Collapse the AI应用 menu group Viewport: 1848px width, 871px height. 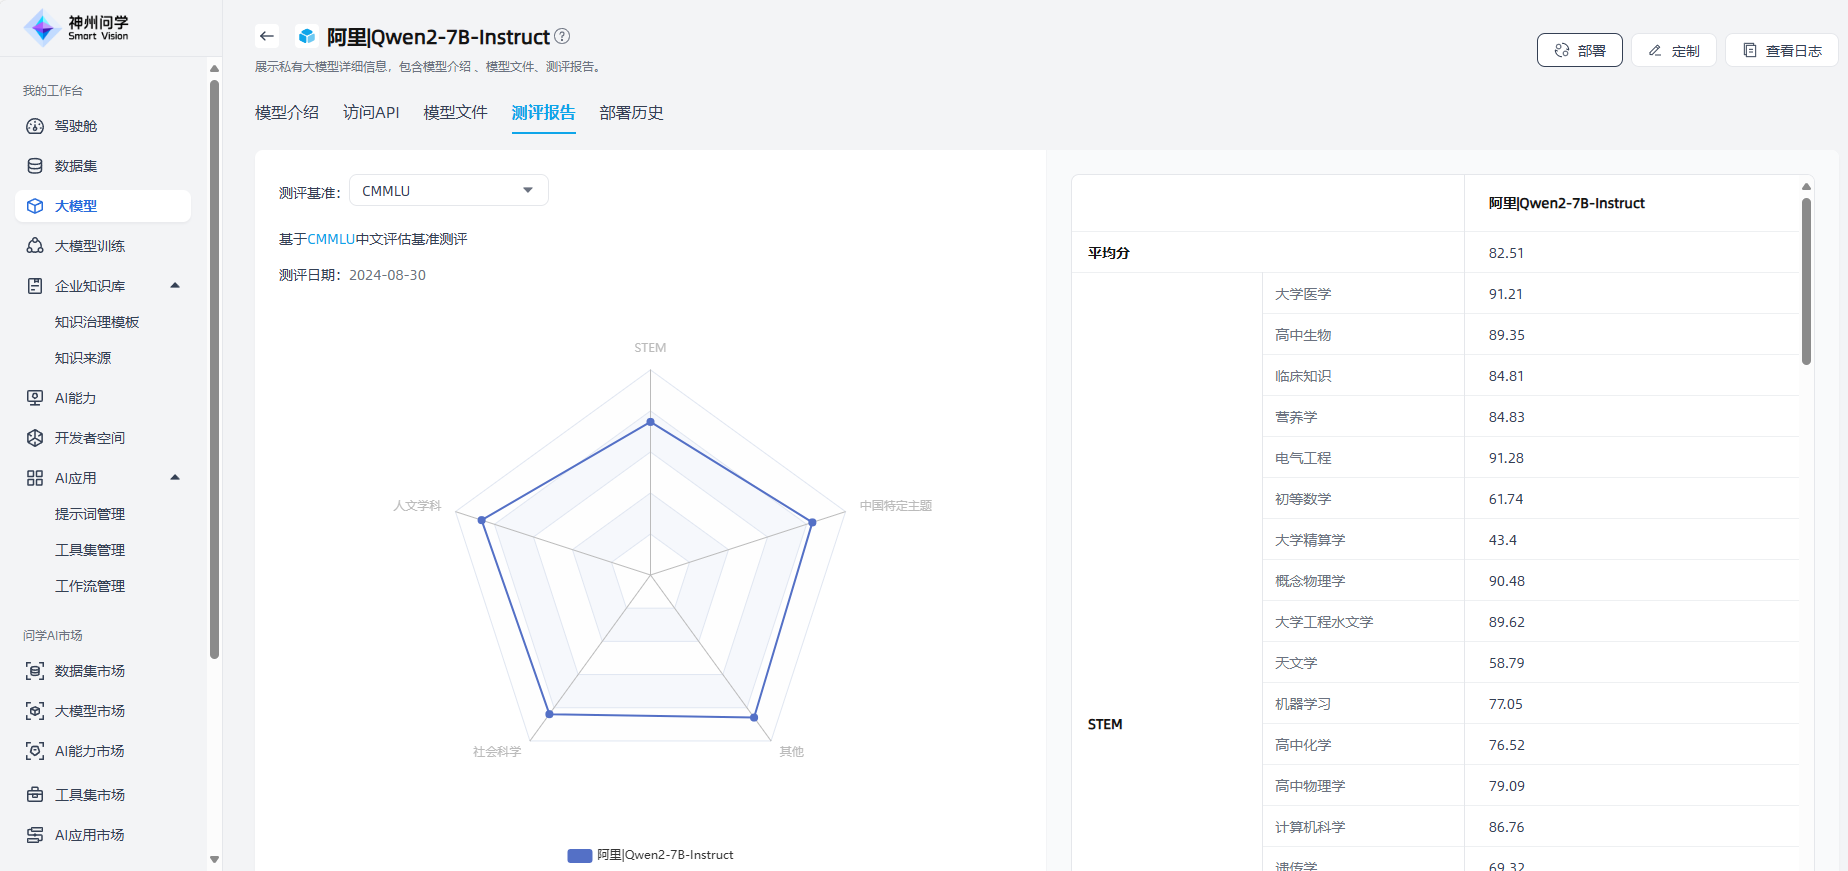(x=175, y=478)
